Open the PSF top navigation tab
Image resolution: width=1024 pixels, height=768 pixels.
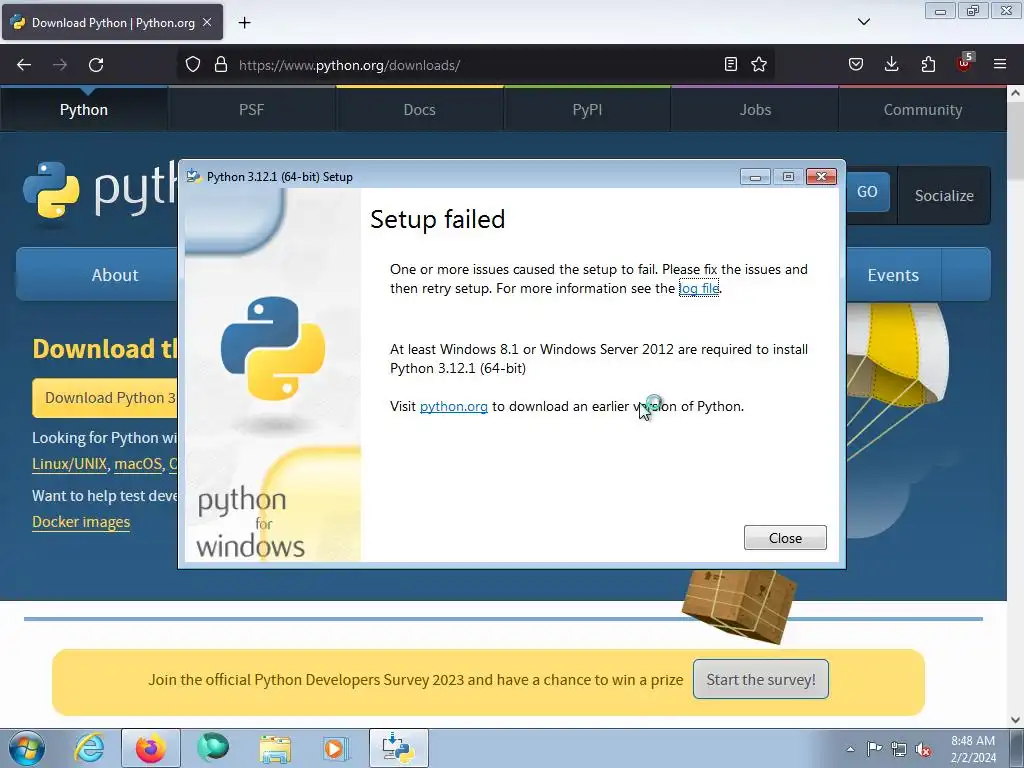(x=251, y=110)
